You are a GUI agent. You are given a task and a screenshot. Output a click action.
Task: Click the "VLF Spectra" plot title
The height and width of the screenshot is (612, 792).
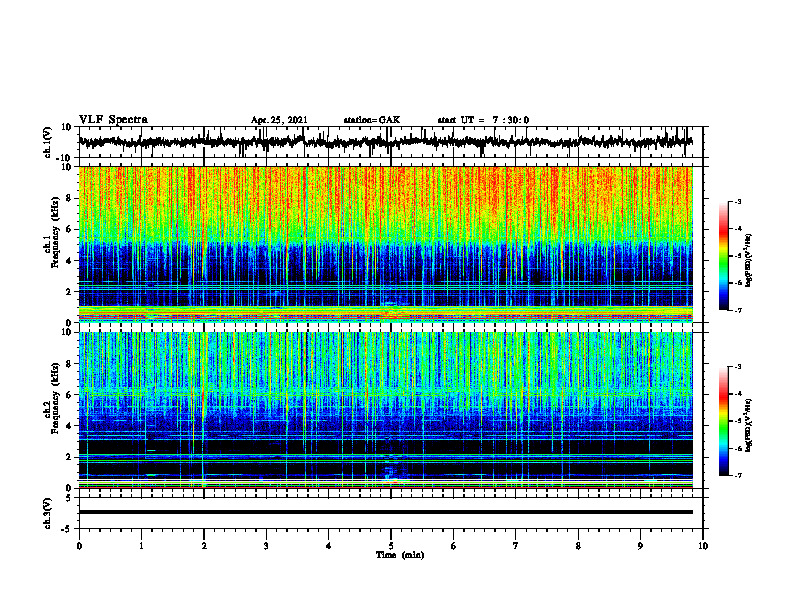click(x=113, y=119)
